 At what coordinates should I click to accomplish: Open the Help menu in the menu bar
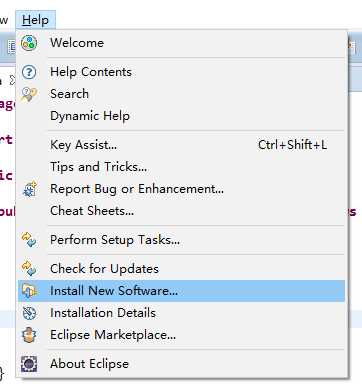point(35,20)
